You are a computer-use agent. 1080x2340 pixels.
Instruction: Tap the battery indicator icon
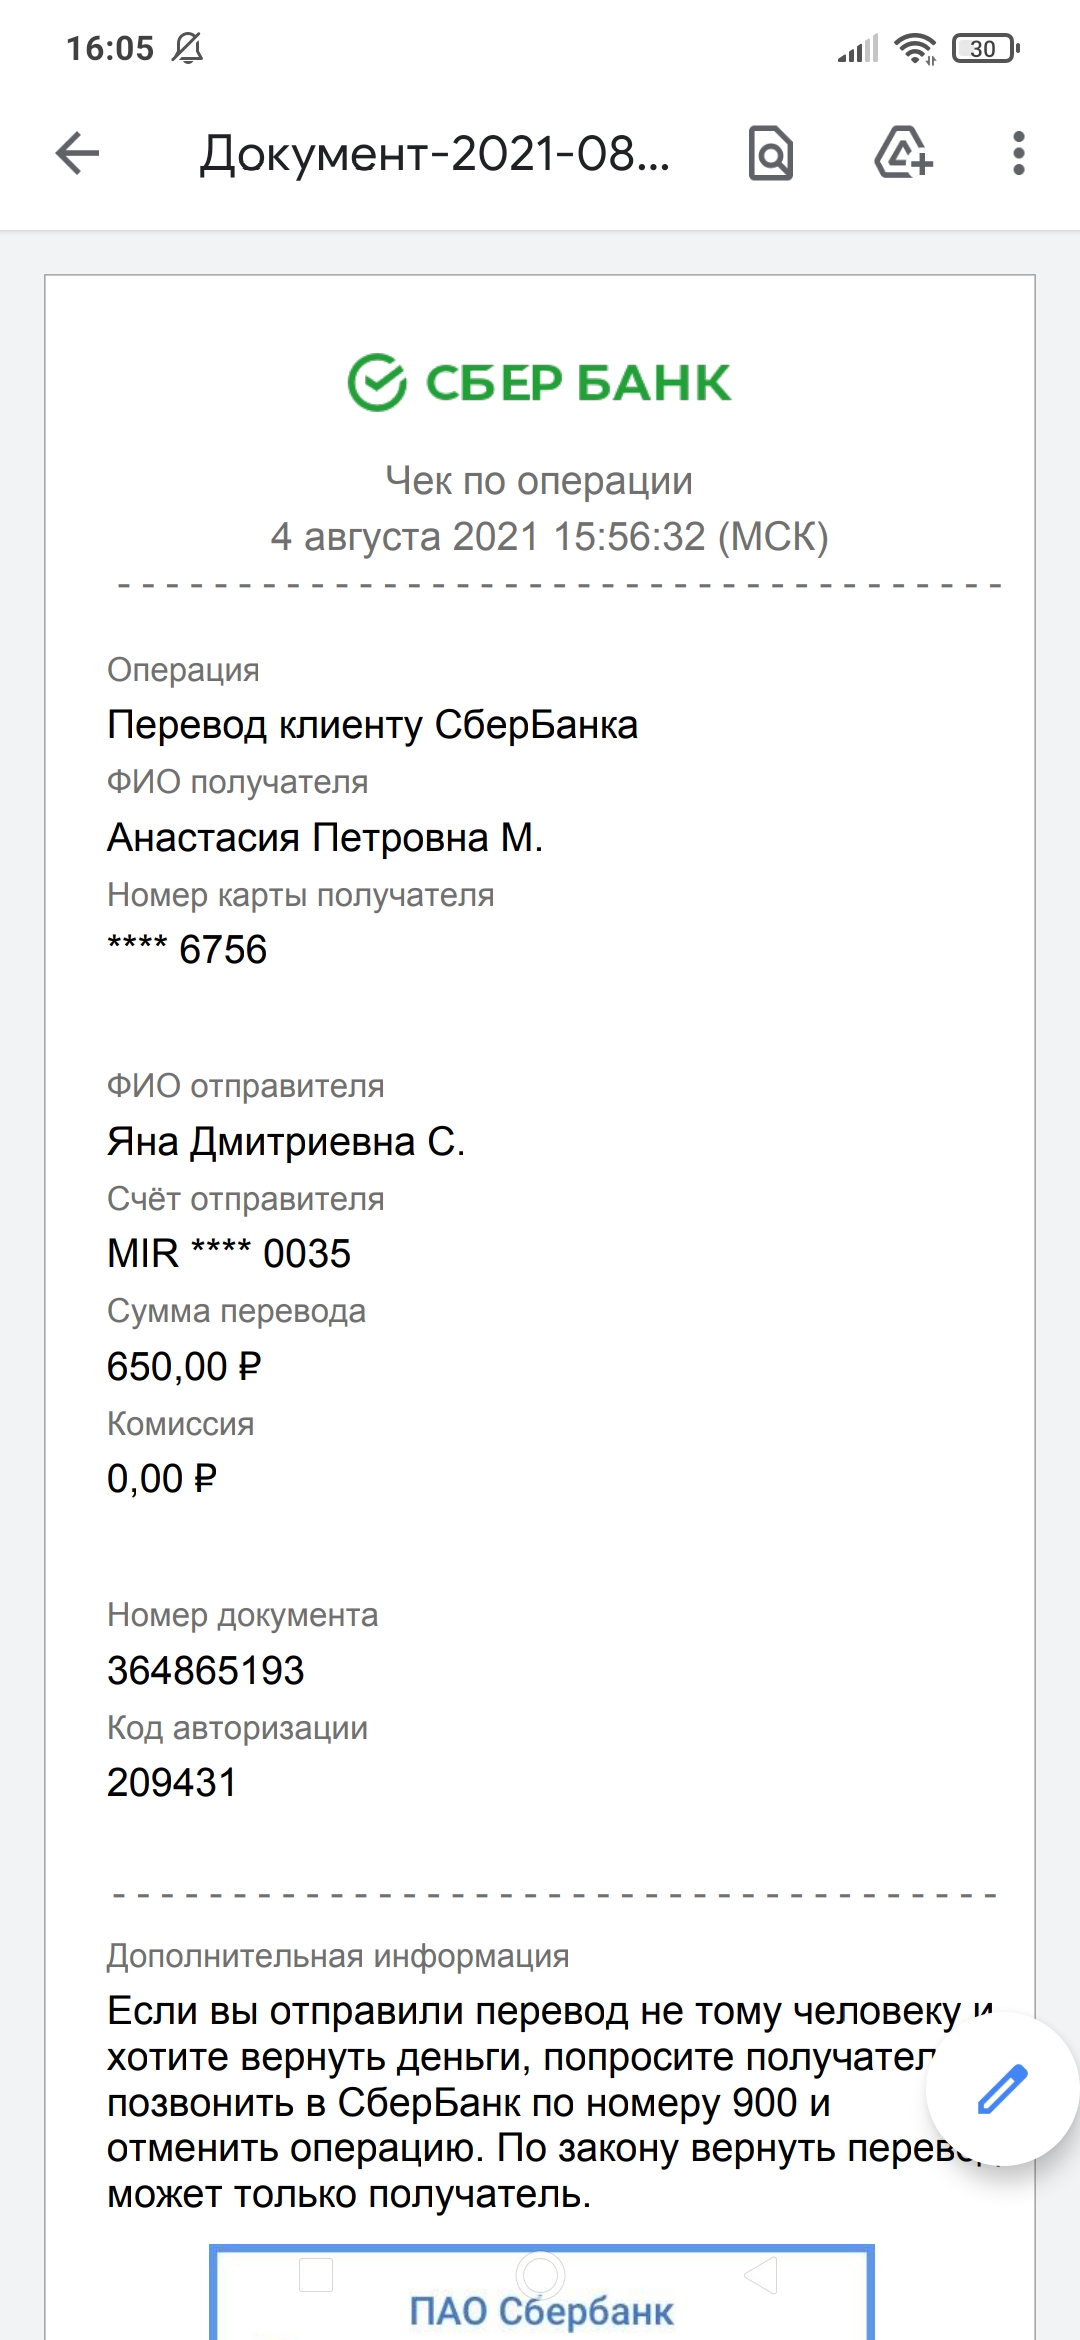click(x=985, y=48)
